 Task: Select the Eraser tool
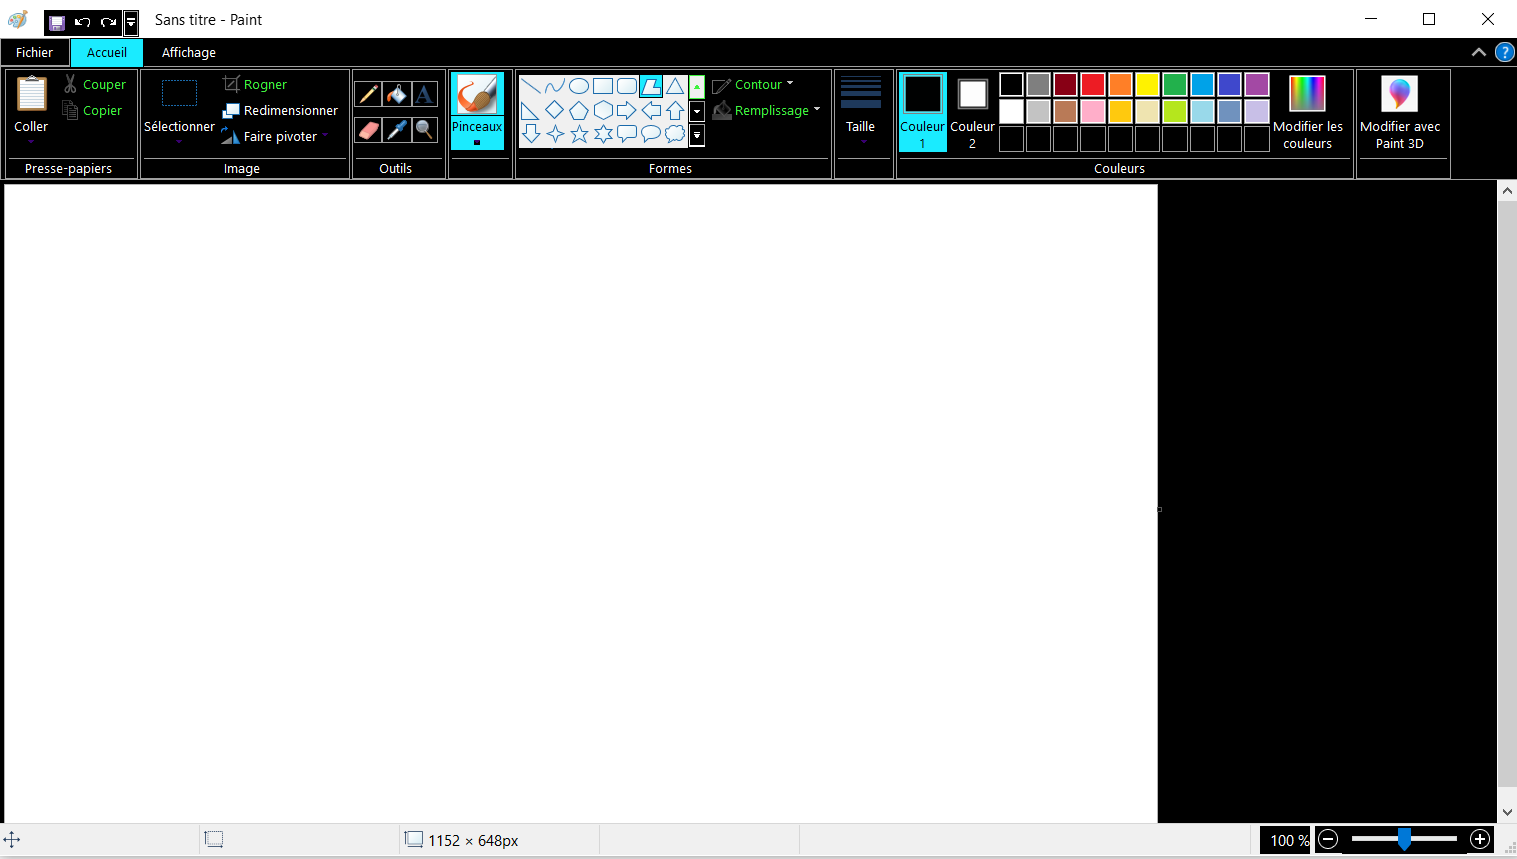tap(368, 129)
